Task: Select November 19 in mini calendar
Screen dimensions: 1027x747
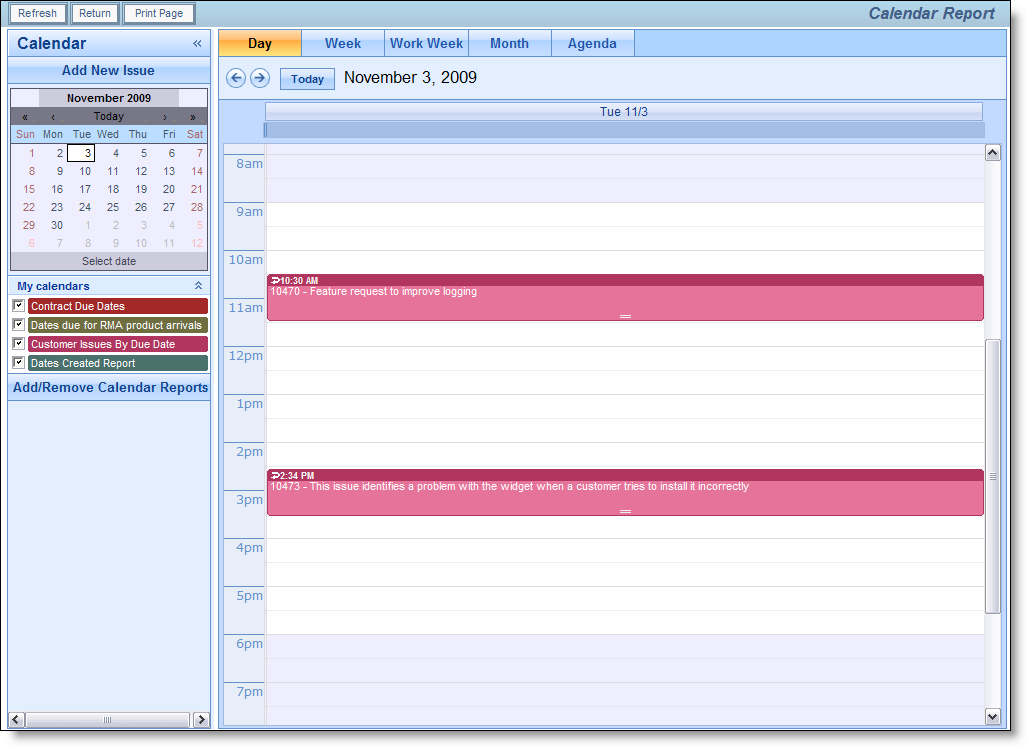Action: (141, 189)
